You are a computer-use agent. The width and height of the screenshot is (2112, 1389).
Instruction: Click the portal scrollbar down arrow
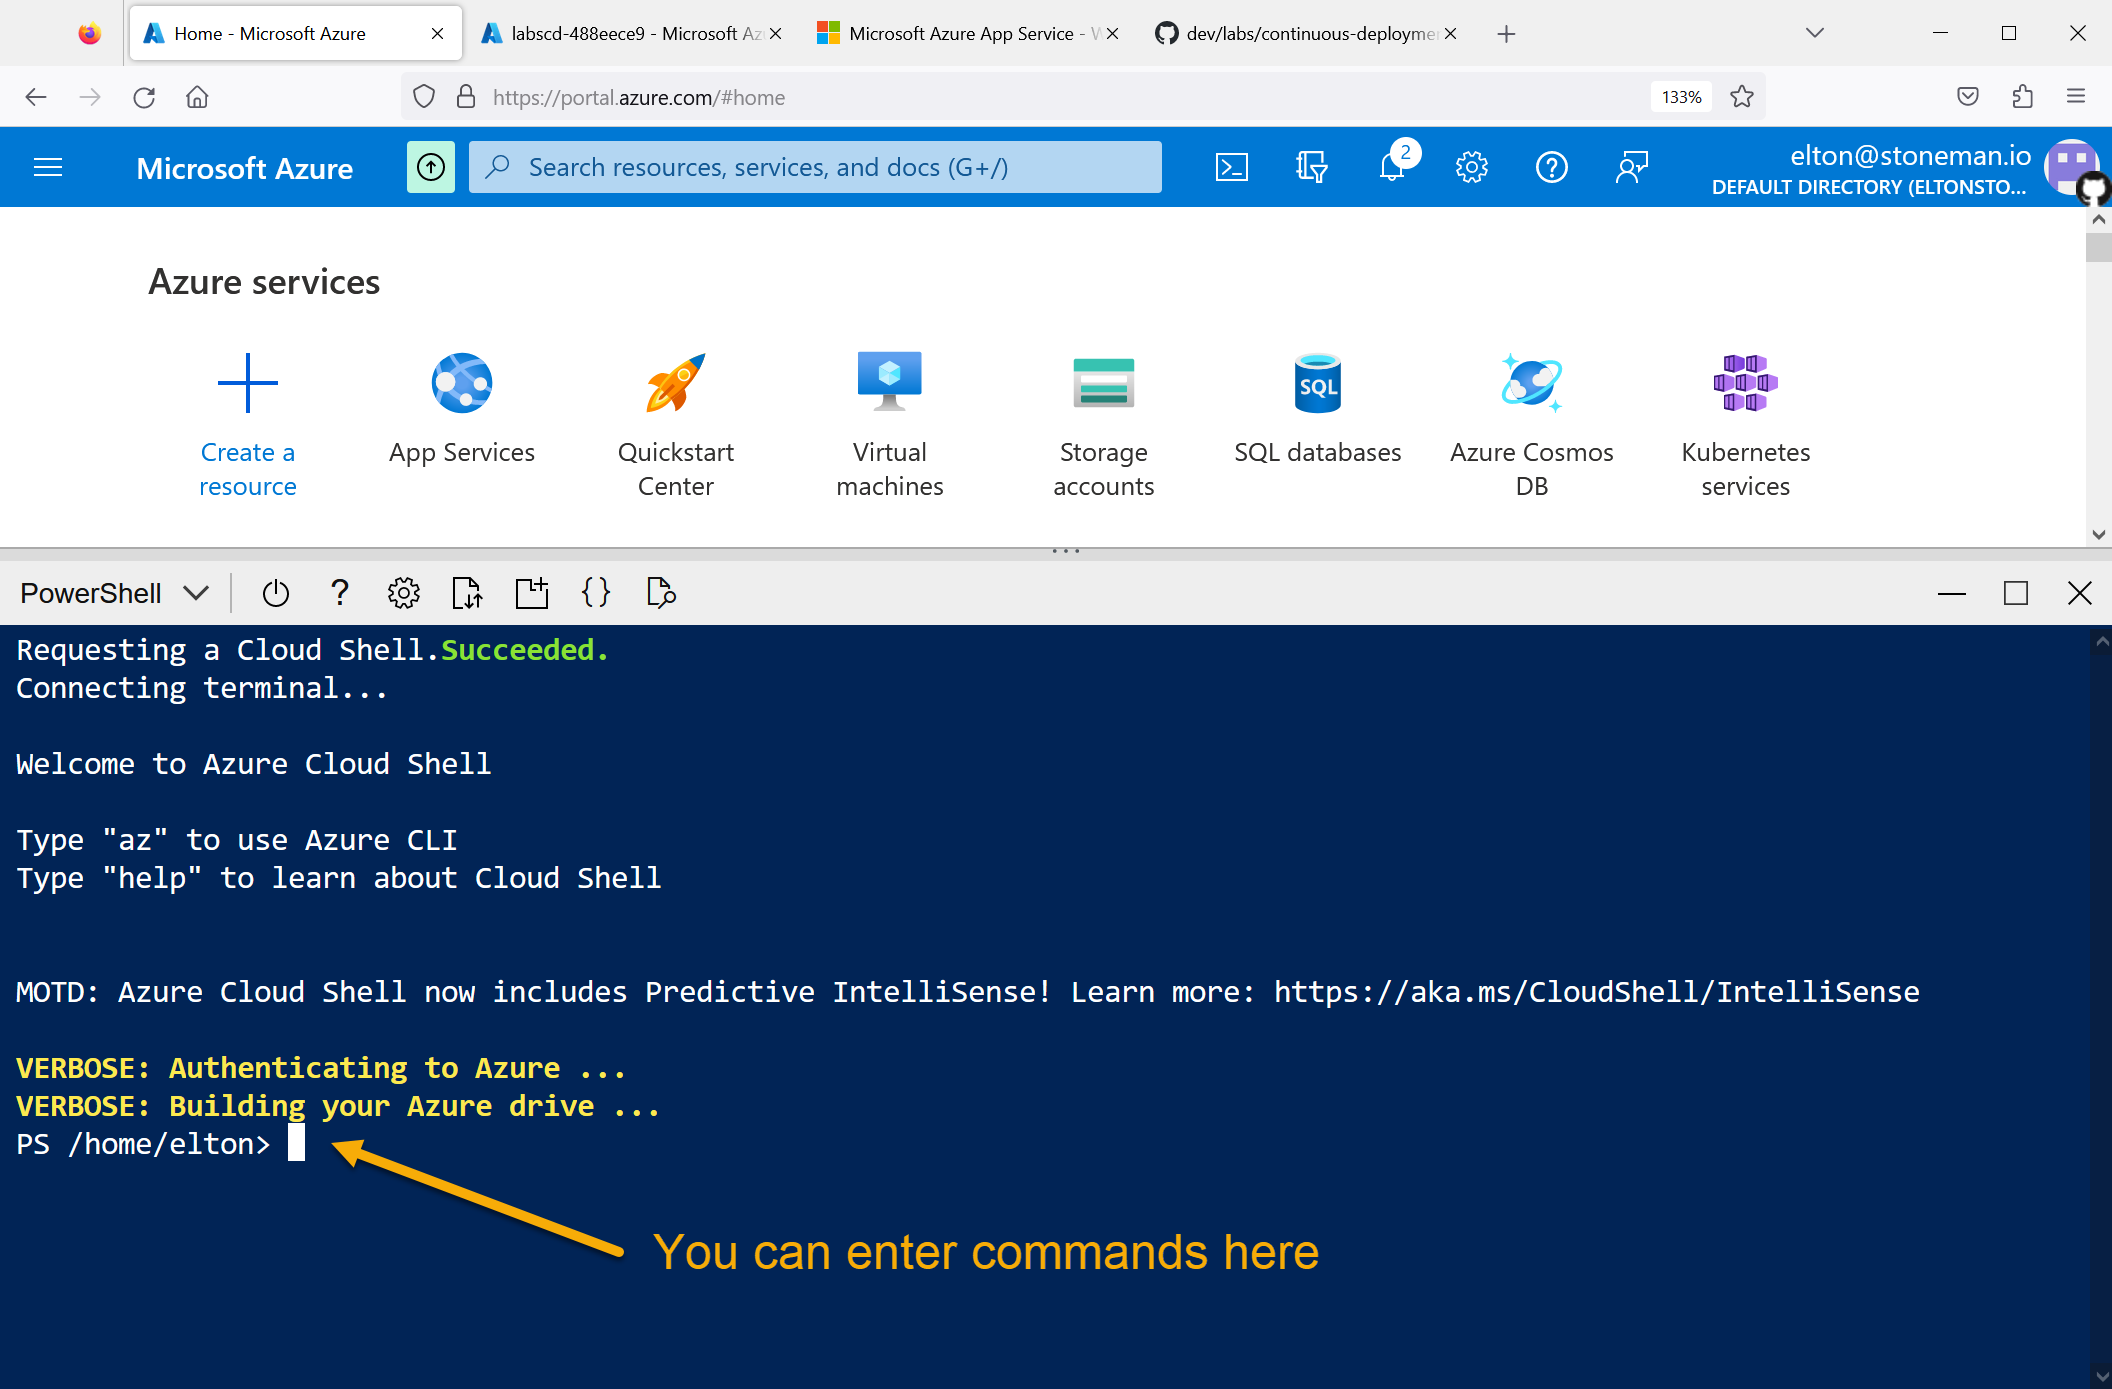(2099, 535)
